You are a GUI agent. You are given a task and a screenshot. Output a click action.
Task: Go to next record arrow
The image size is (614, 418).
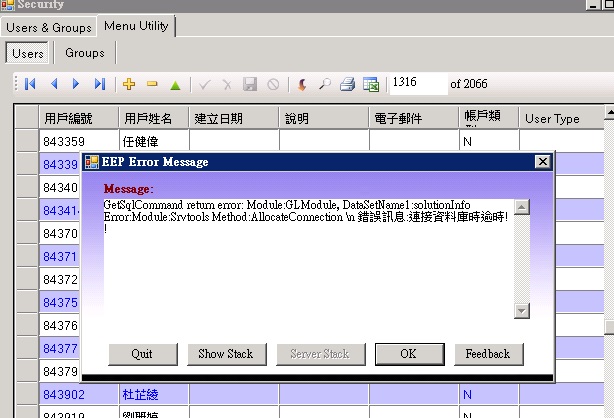(77, 85)
